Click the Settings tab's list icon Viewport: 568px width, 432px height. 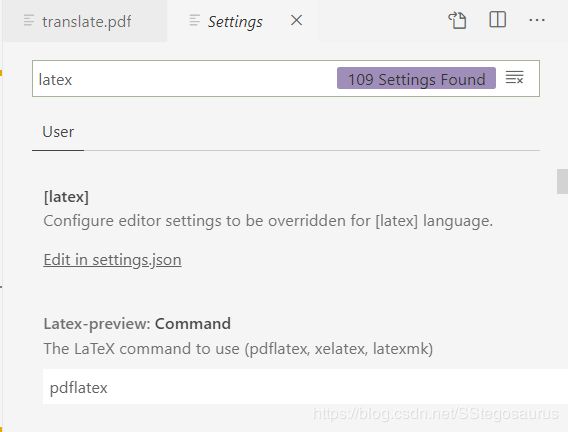click(195, 21)
